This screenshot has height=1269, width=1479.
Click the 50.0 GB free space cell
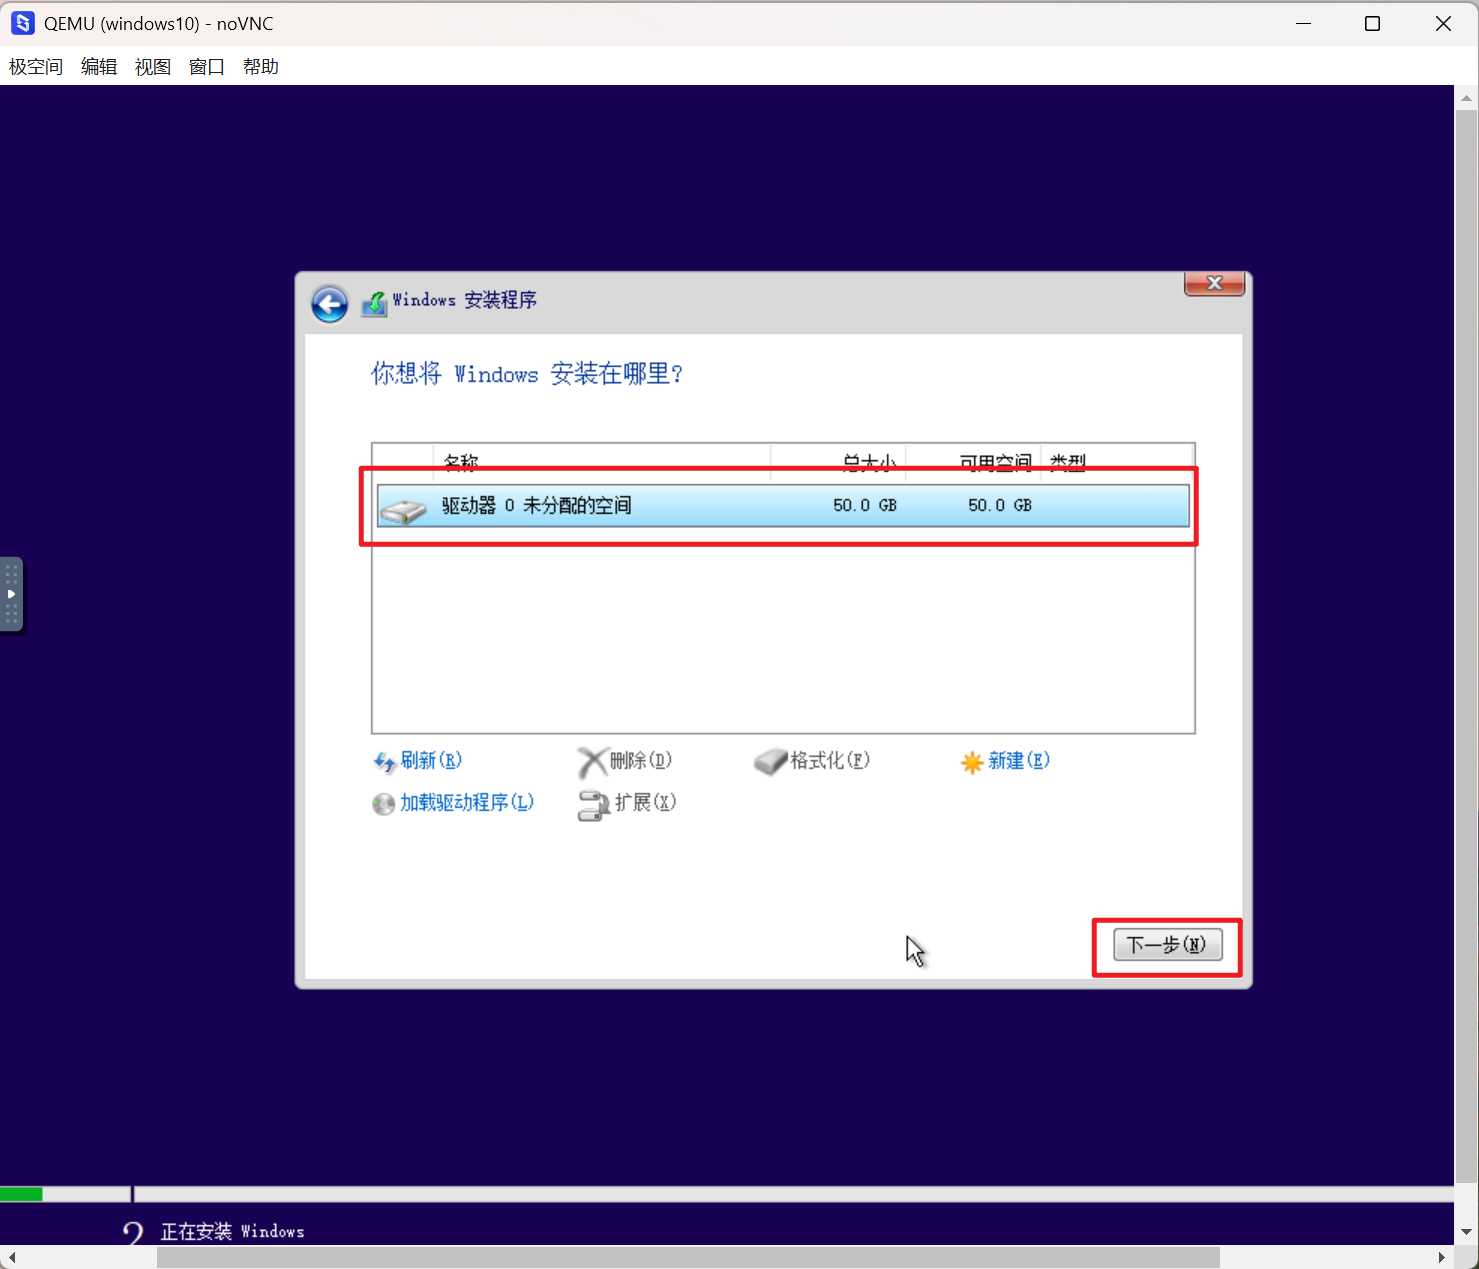point(1000,505)
